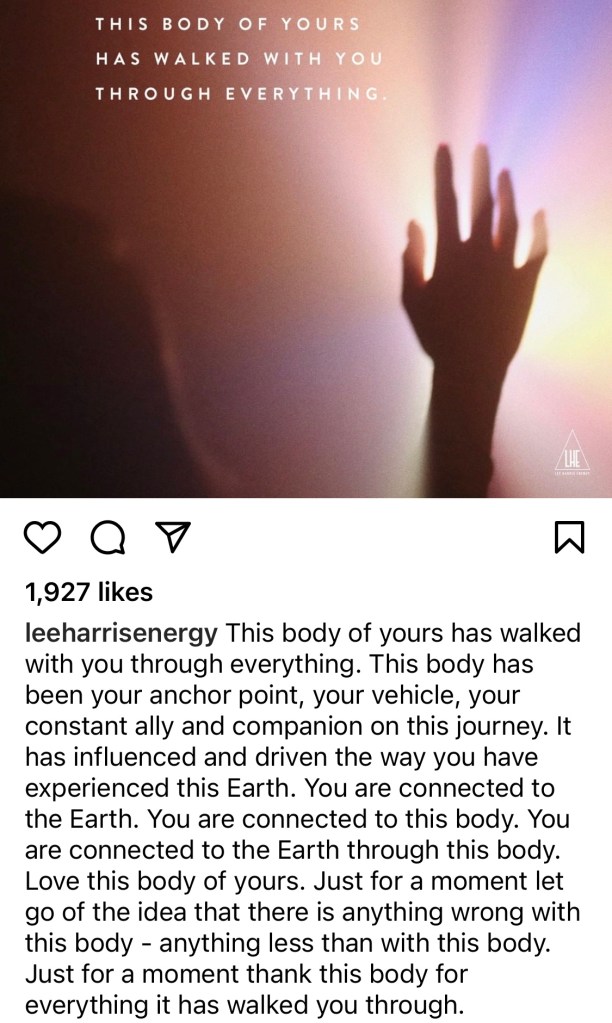Screen dimensions: 612x1023
Task: Click the 'go of the idea that' caption line
Action: pos(302,913)
